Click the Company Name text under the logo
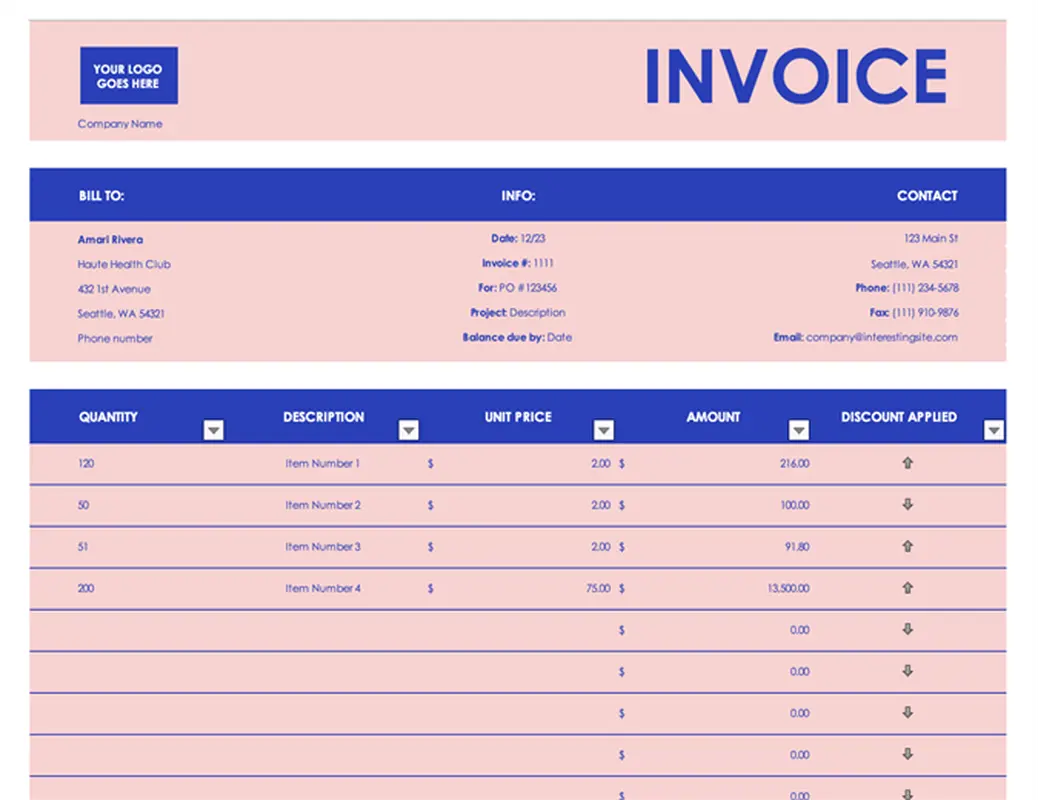The height and width of the screenshot is (800, 1038). coord(120,124)
